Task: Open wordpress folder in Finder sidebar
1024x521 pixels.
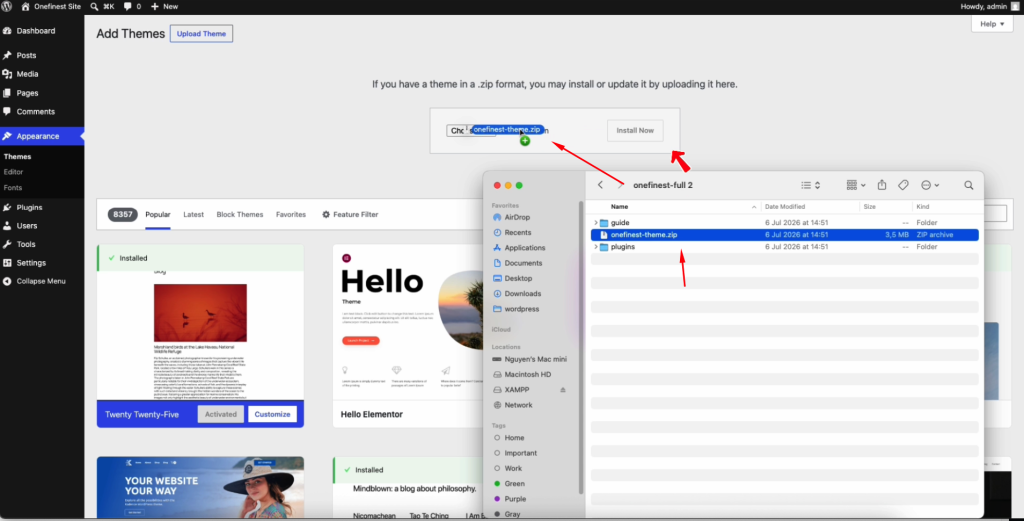Action: [515, 309]
